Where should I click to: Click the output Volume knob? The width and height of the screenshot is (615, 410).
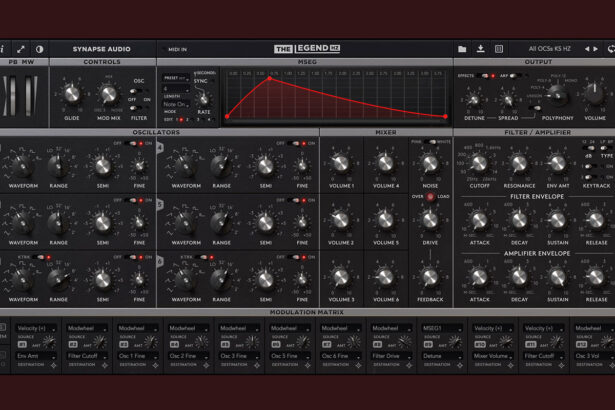tap(595, 94)
